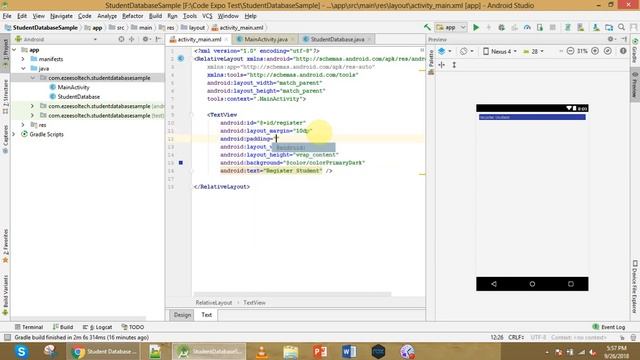Switch to StudentDatabase.java tab

pyautogui.click(x=337, y=39)
